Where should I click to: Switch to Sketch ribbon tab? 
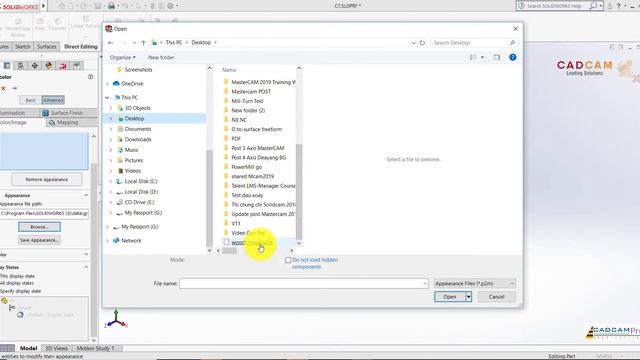[x=23, y=47]
